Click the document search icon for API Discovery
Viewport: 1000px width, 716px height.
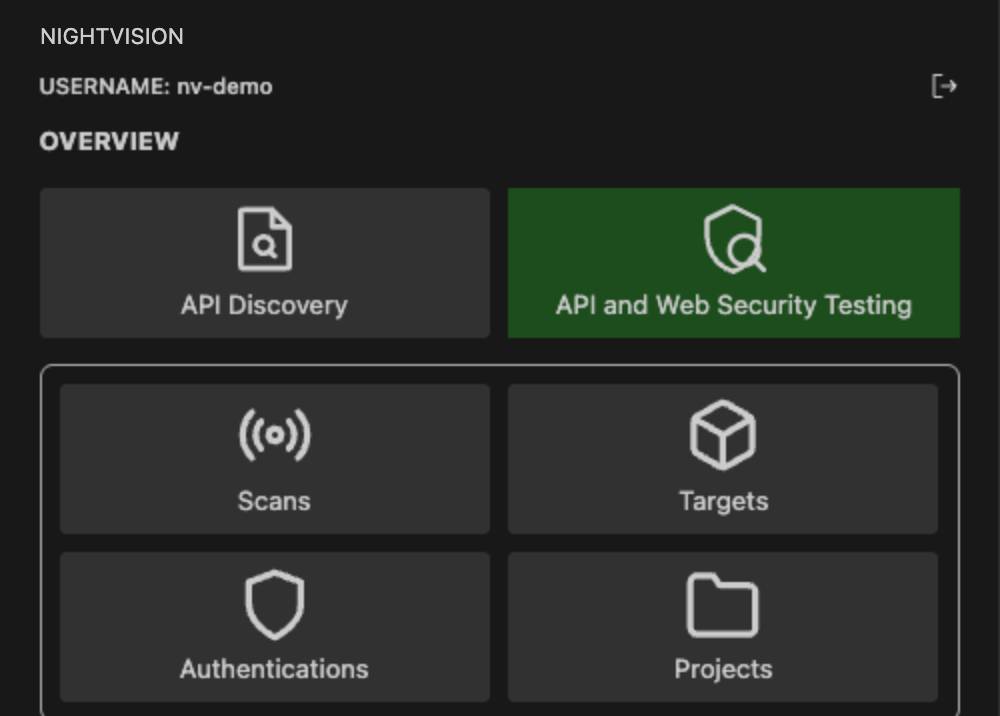[265, 239]
